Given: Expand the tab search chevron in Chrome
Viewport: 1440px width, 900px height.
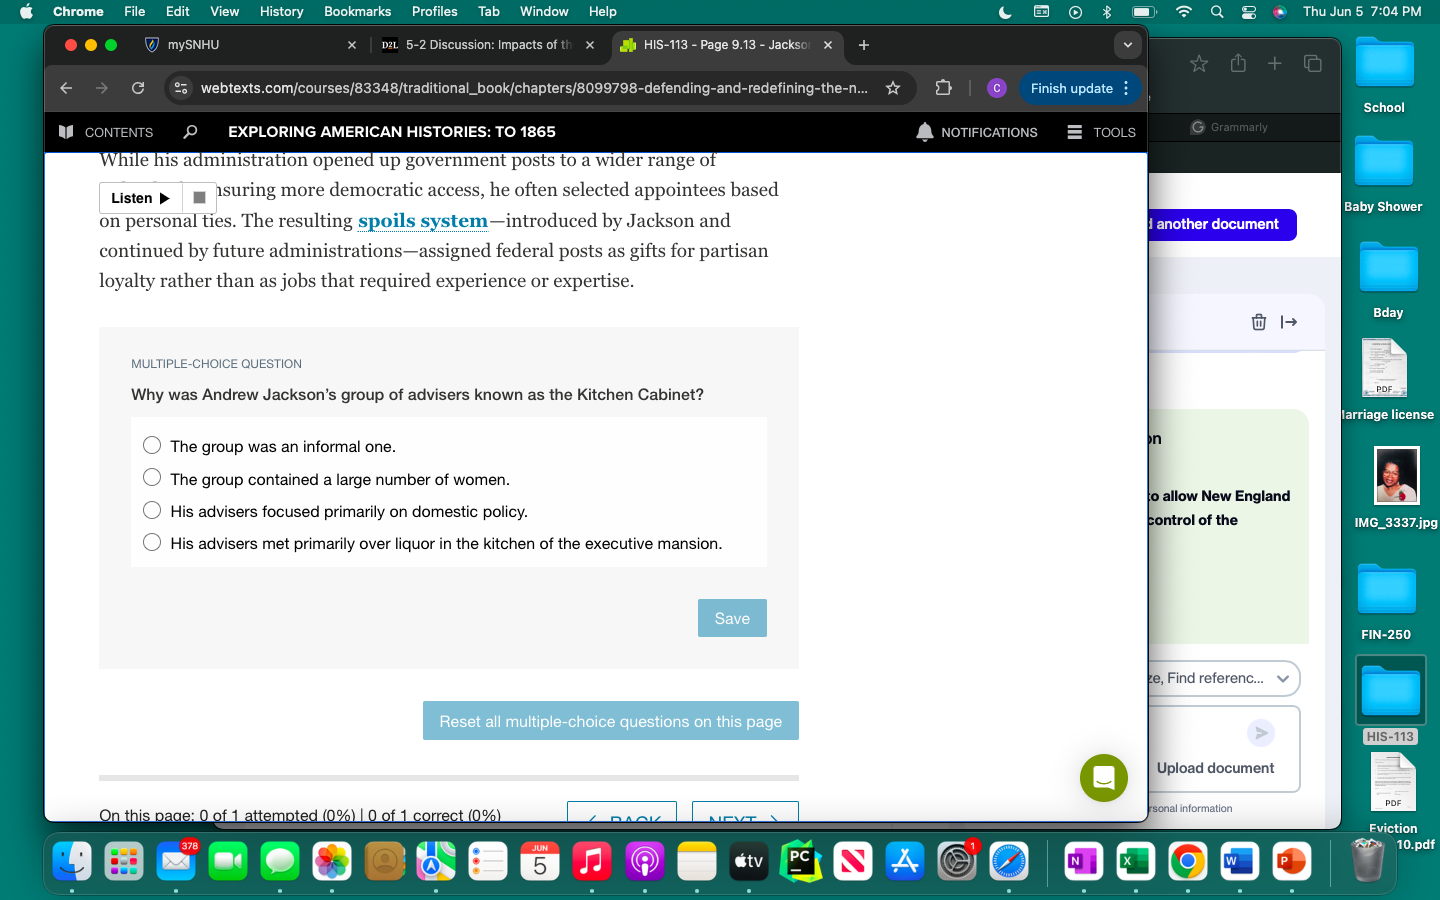Looking at the screenshot, I should tap(1127, 45).
